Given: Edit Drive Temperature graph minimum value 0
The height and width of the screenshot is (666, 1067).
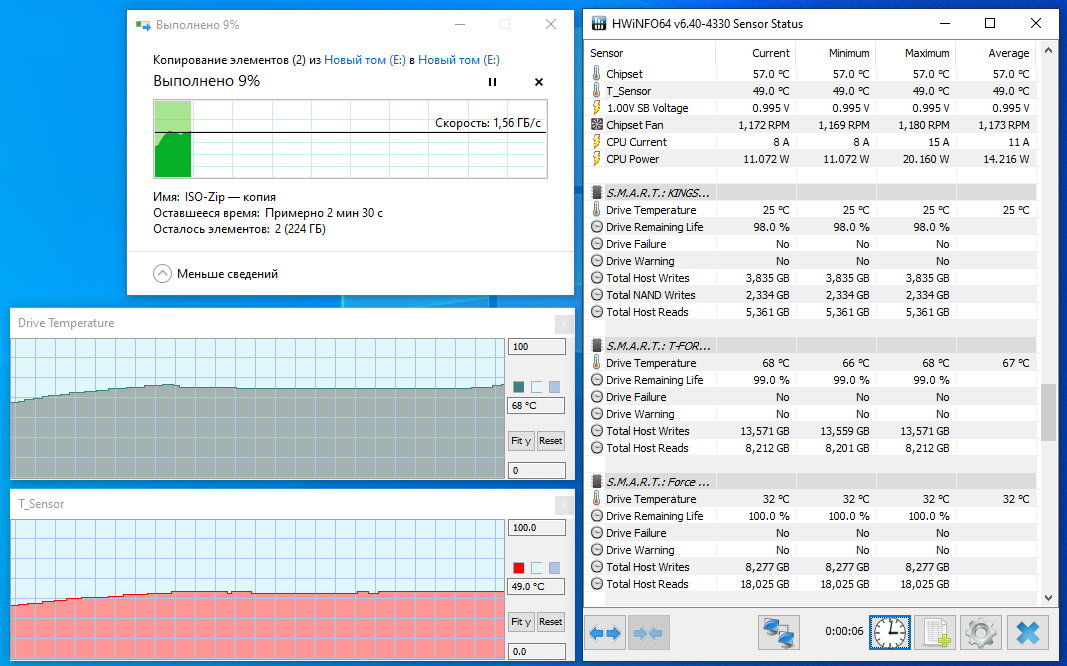Looking at the screenshot, I should (x=536, y=470).
